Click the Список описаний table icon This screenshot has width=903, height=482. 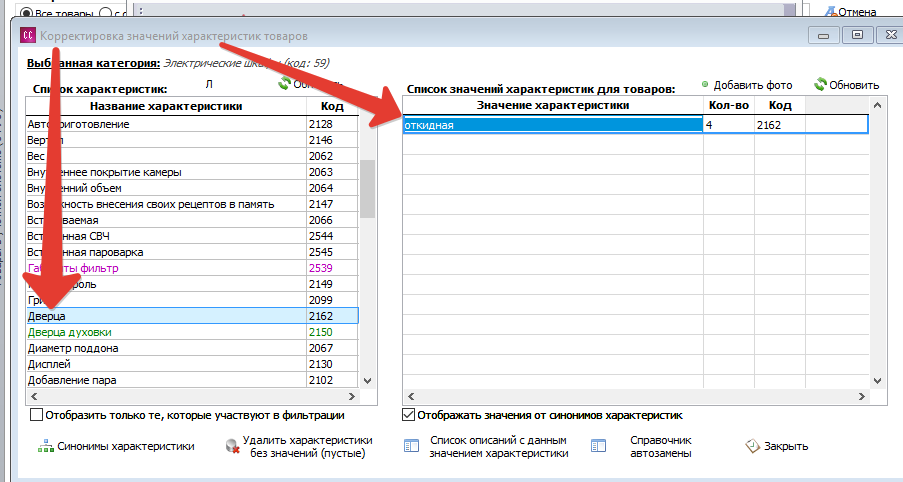(x=411, y=446)
